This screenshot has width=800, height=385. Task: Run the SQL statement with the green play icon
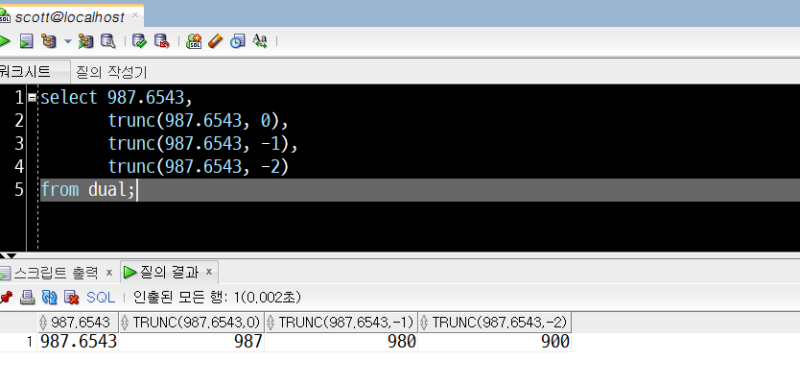tap(4, 41)
